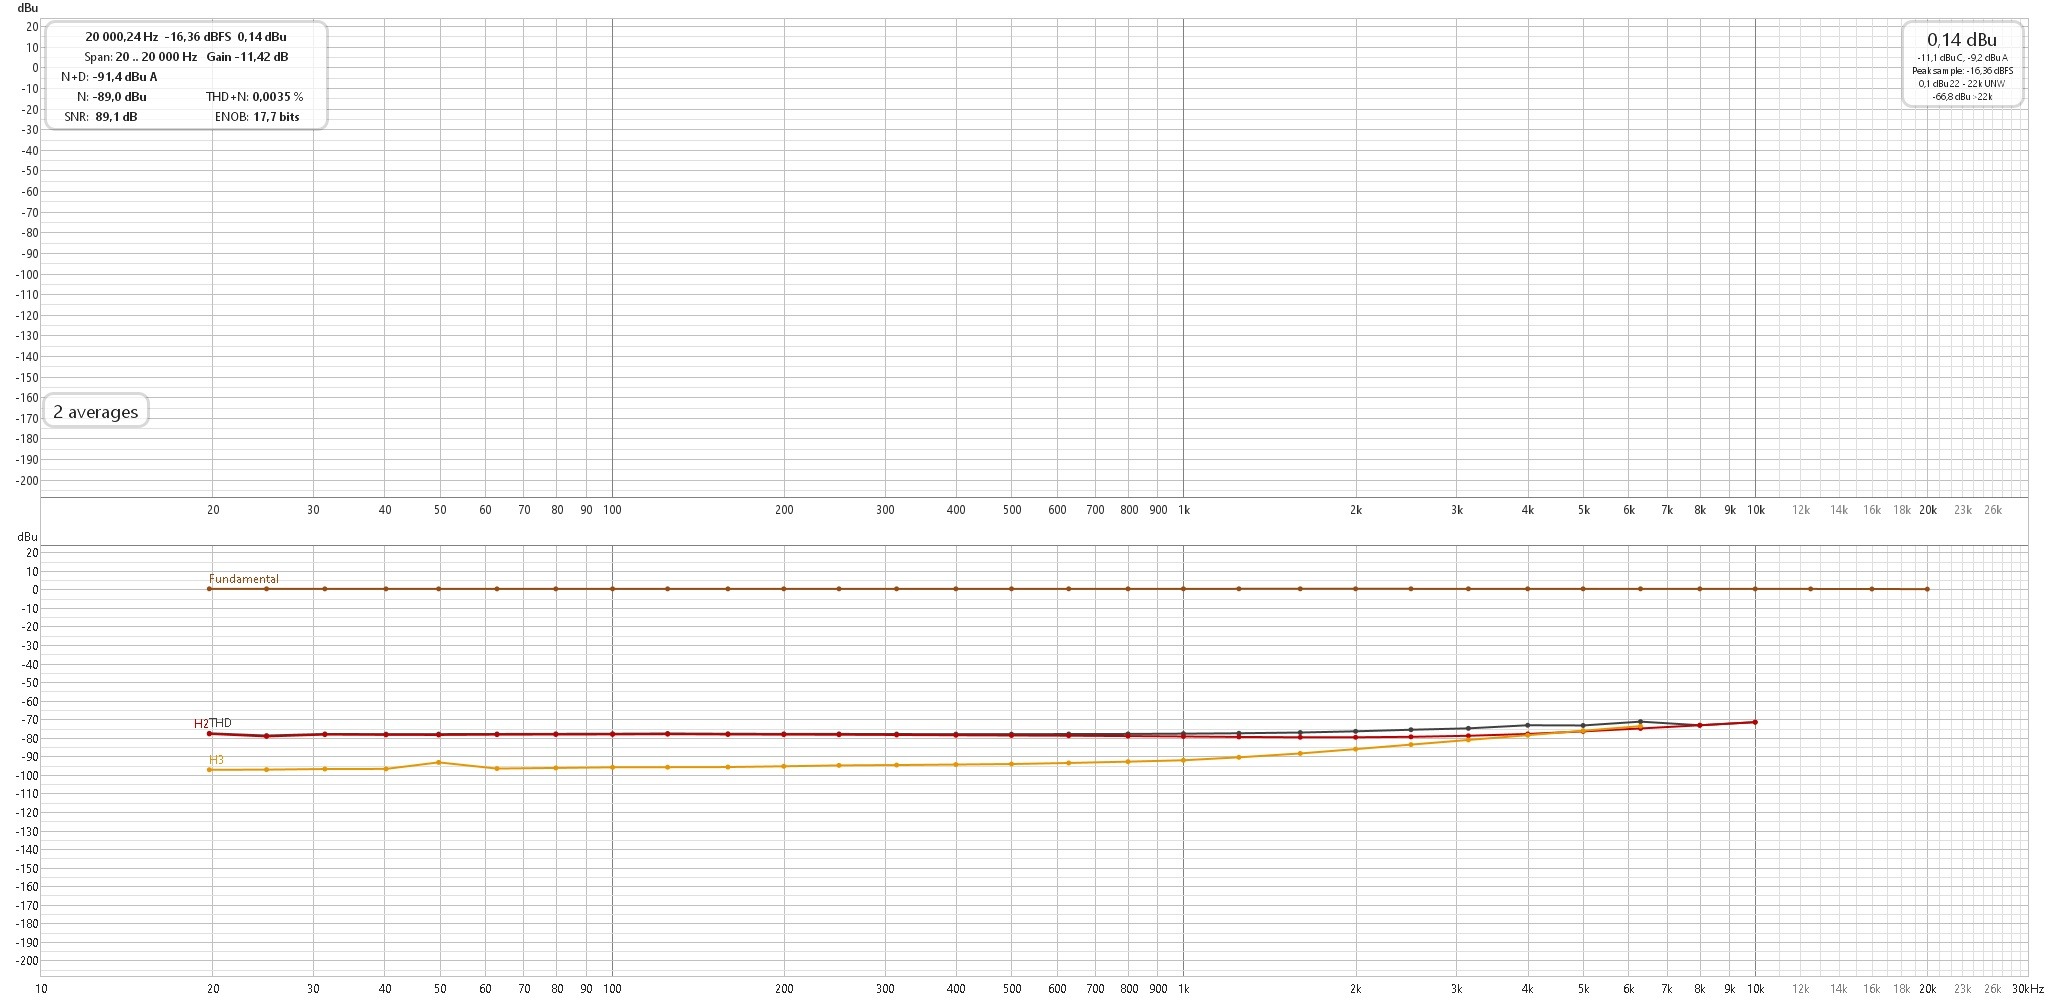Screen dimensions: 2048x1000
Task: Click the H3 data point at 2k
Action: (x=1356, y=749)
